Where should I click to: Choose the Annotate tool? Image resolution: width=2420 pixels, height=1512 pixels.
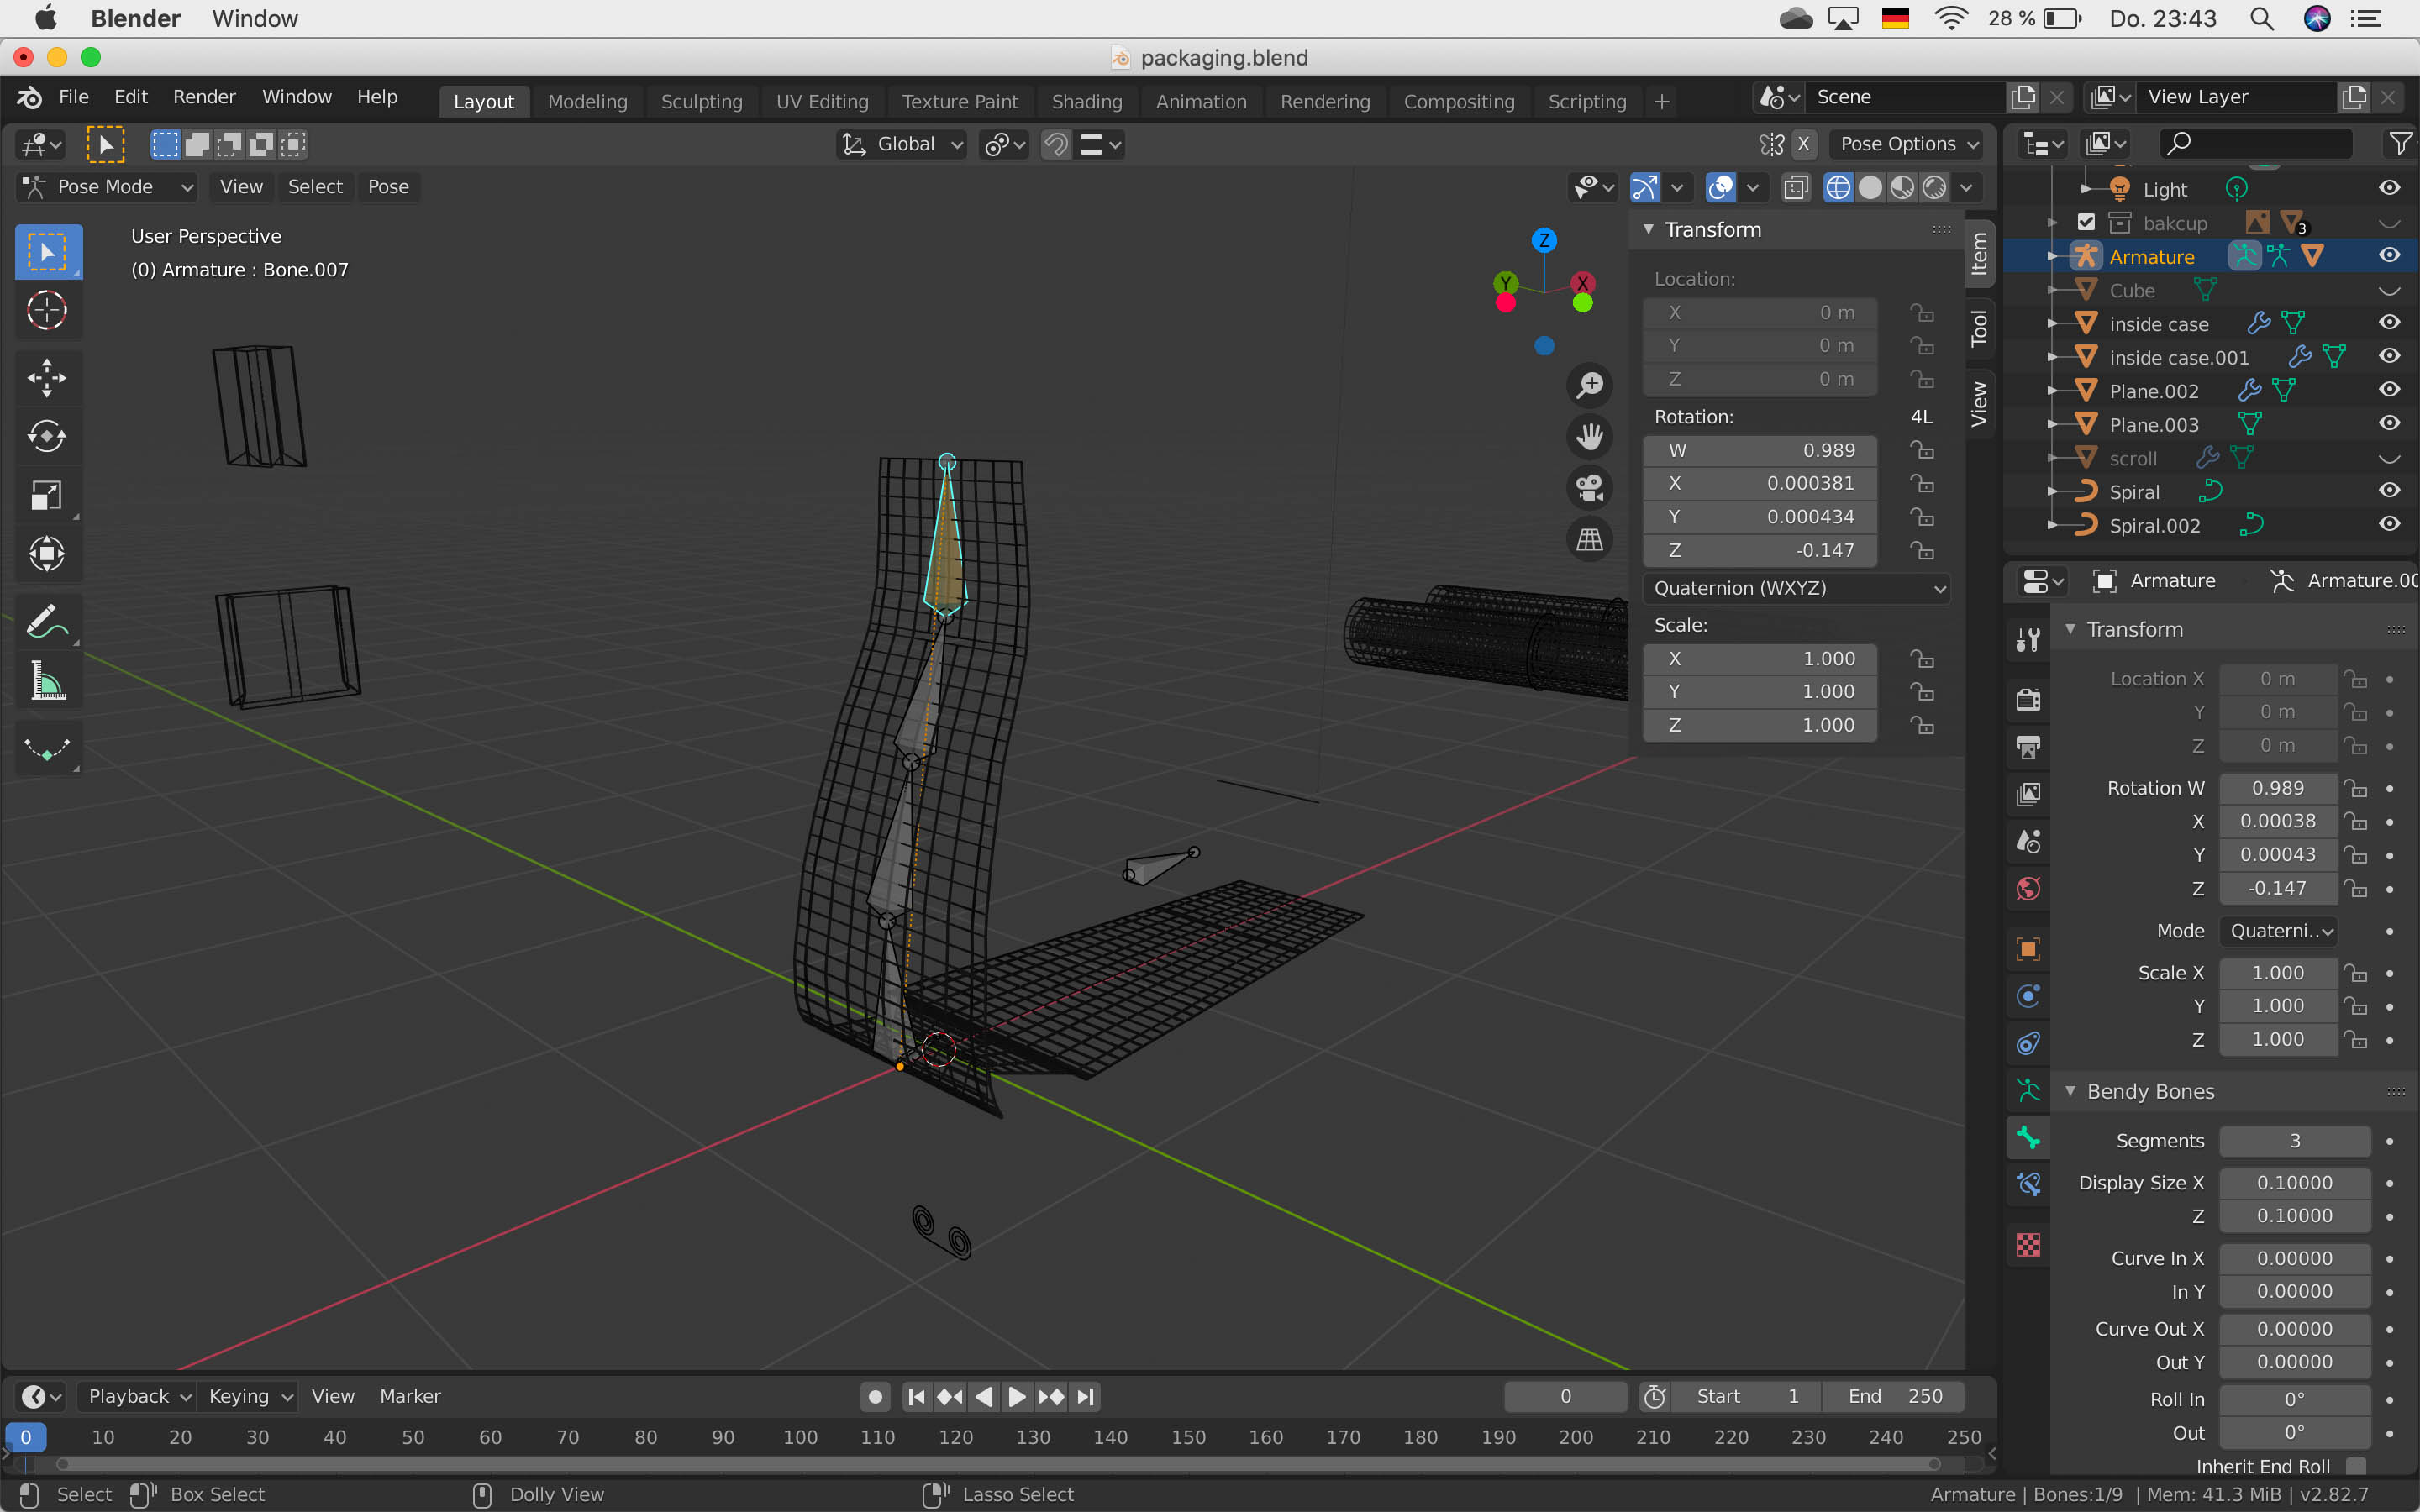pos(47,621)
